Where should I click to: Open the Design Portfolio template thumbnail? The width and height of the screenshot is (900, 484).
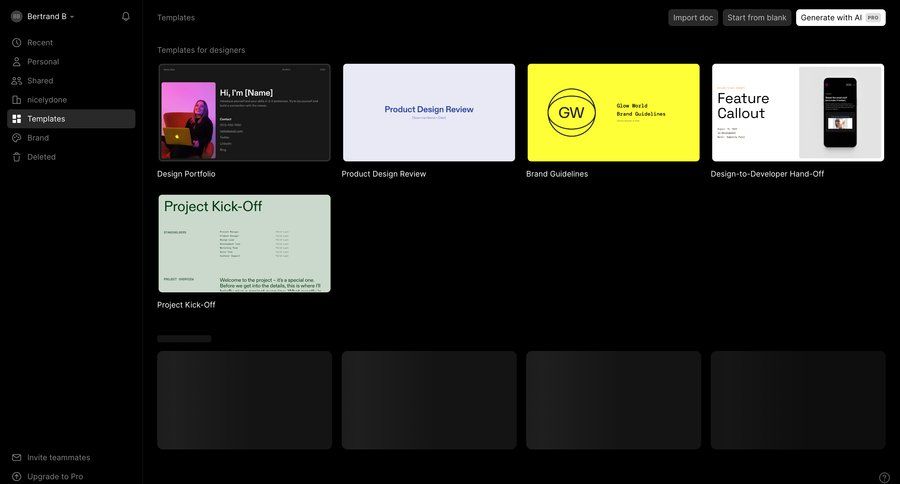click(x=245, y=113)
